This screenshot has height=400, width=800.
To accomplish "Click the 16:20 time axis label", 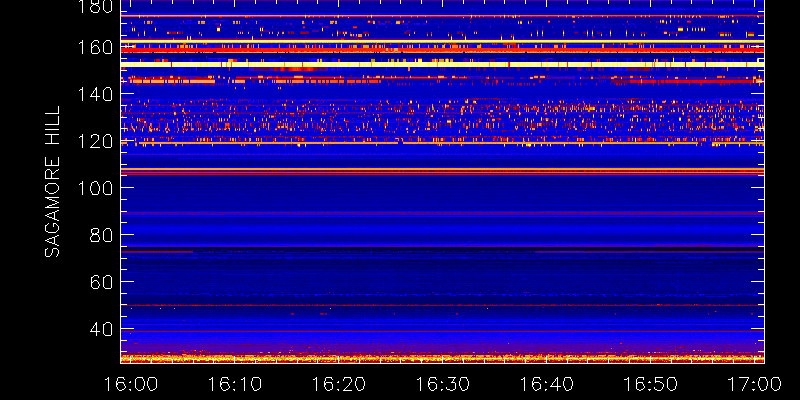I will (340, 384).
